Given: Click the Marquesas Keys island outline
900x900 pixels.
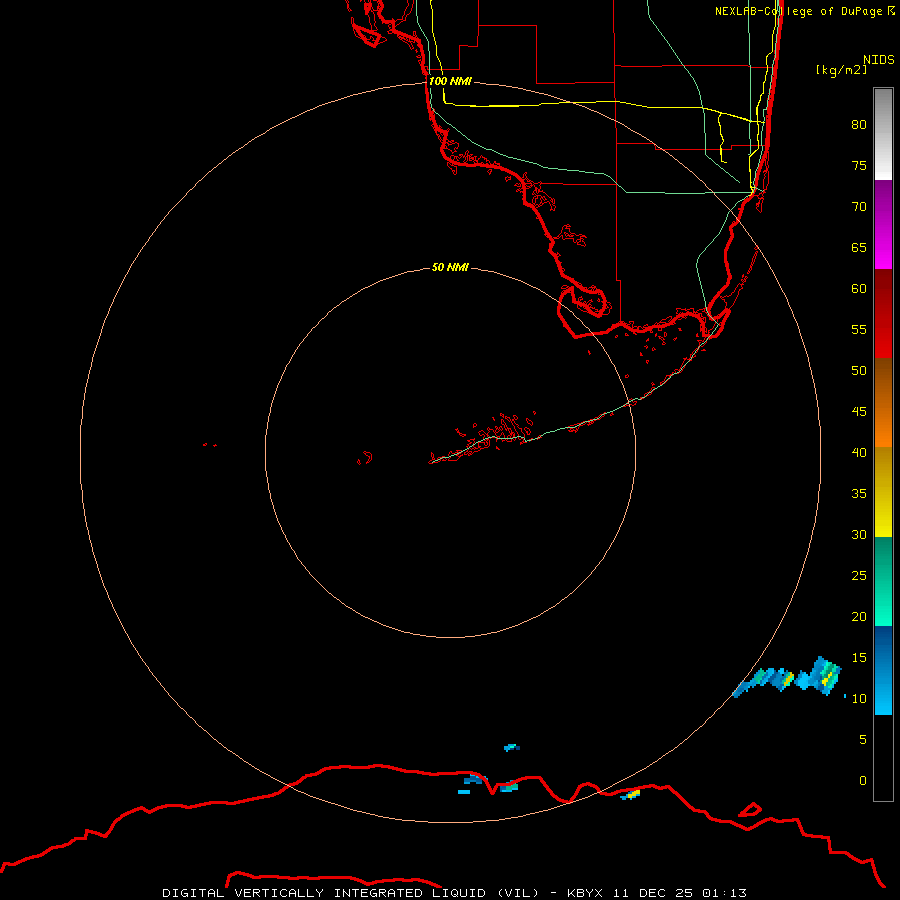Looking at the screenshot, I should 364,458.
